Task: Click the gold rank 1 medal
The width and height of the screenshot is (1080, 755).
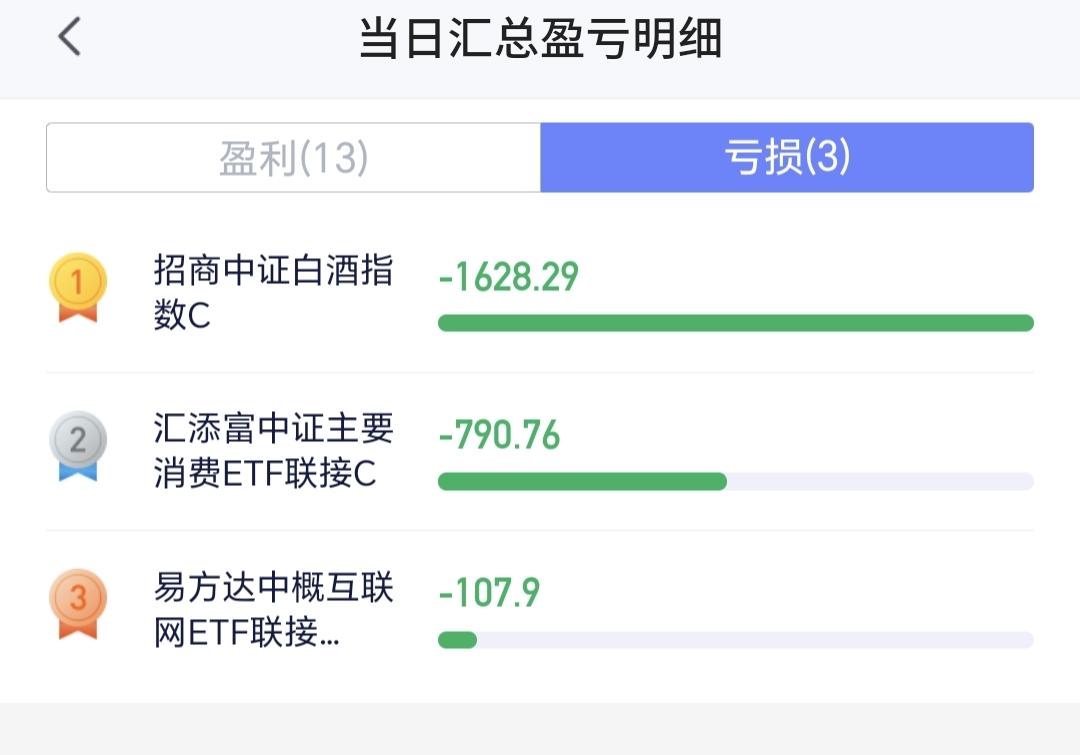Action: pos(78,287)
